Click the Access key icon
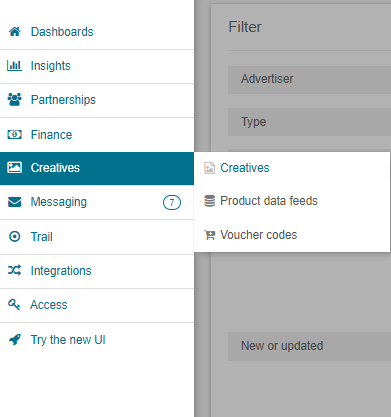The height and width of the screenshot is (417, 391). pyautogui.click(x=14, y=304)
